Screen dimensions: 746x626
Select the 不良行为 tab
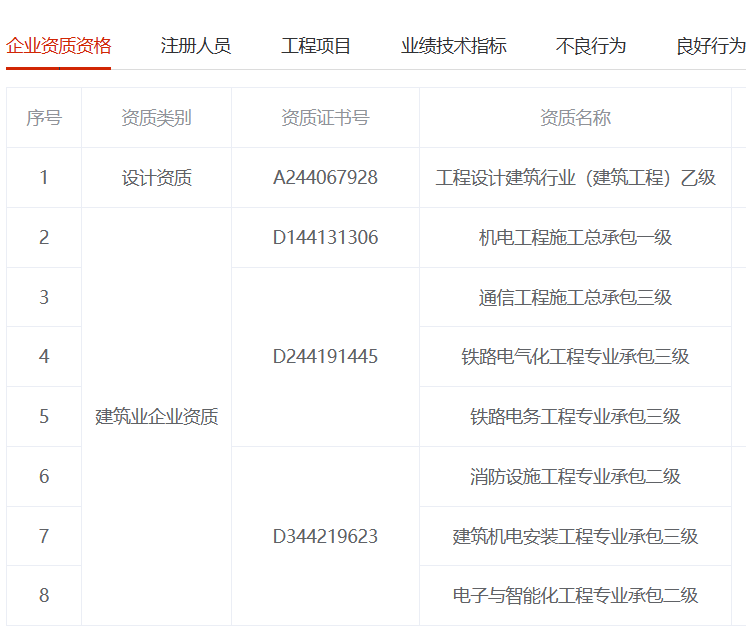point(591,46)
